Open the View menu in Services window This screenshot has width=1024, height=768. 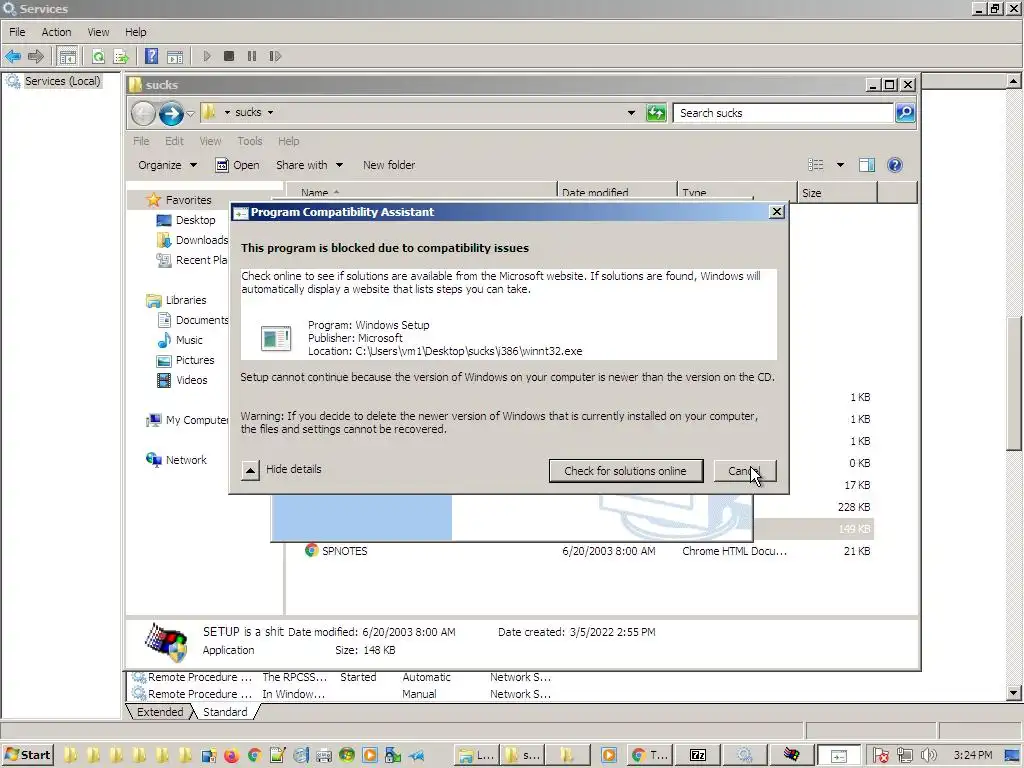[x=99, y=32]
